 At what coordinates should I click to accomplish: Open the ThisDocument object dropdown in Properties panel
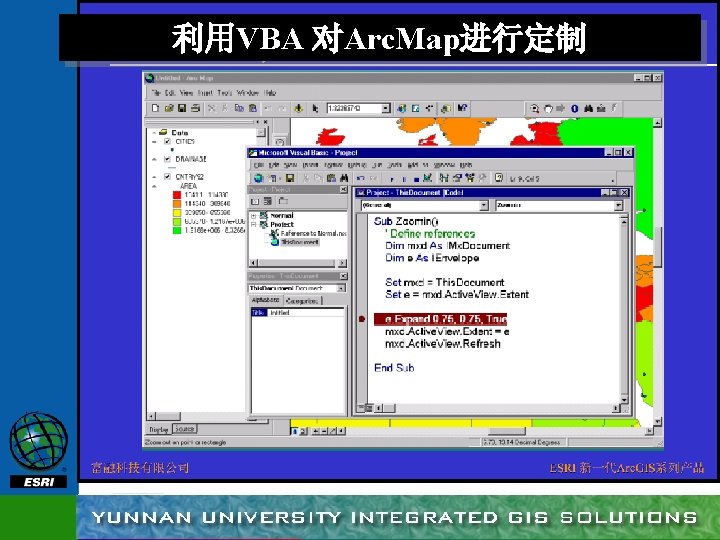341,288
